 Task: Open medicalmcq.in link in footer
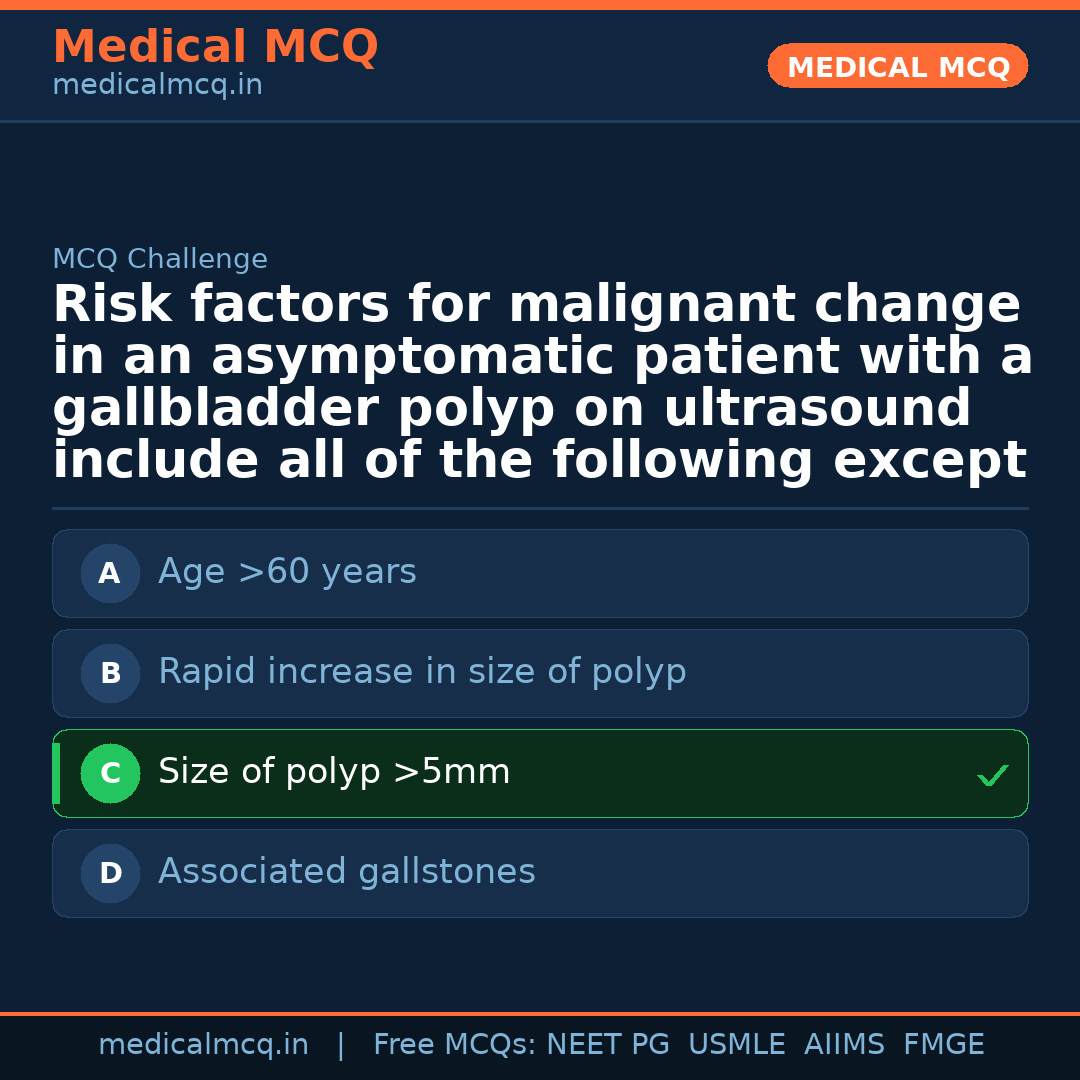[203, 1045]
